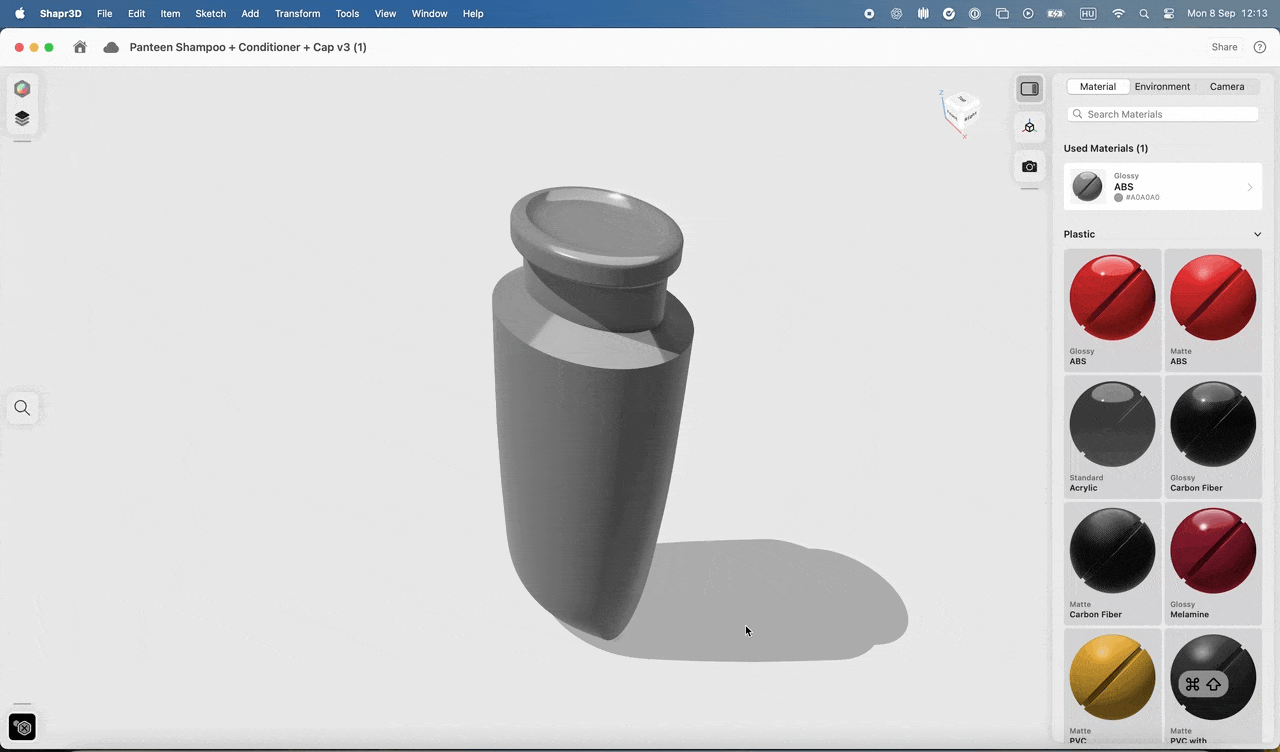This screenshot has height=752, width=1280.
Task: Collapse the Plastic materials section
Action: pos(1258,234)
